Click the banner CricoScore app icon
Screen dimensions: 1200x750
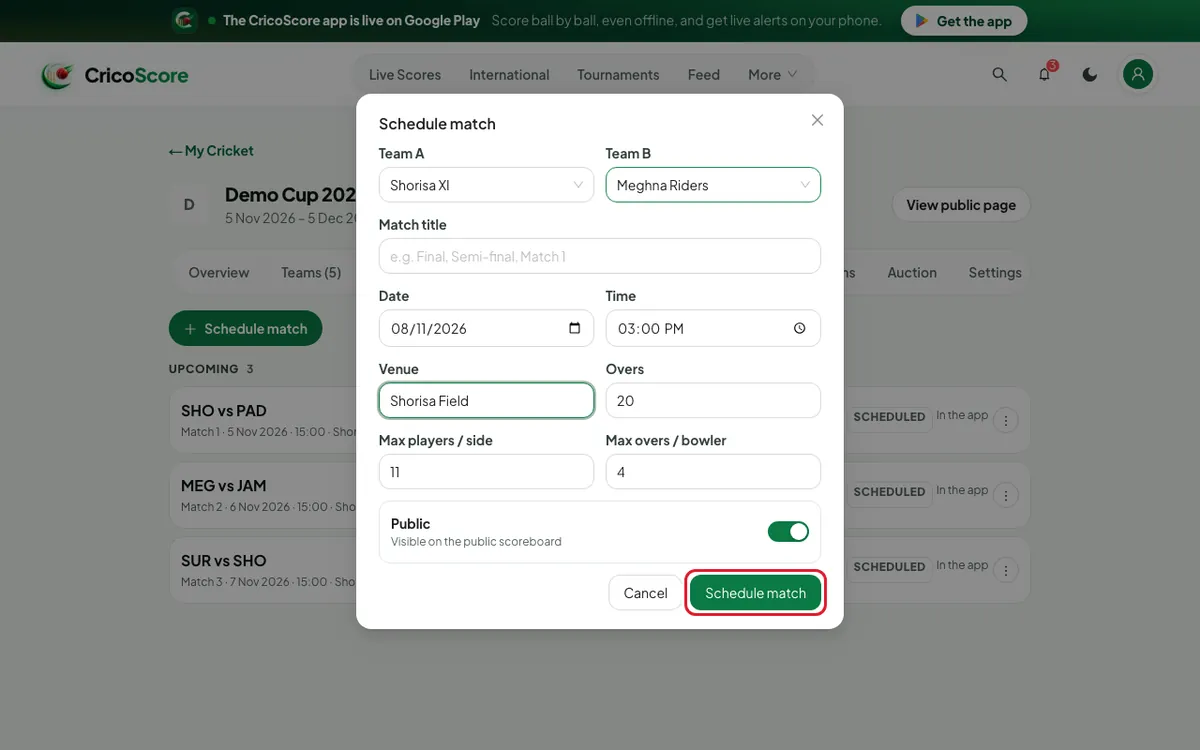(x=183, y=20)
